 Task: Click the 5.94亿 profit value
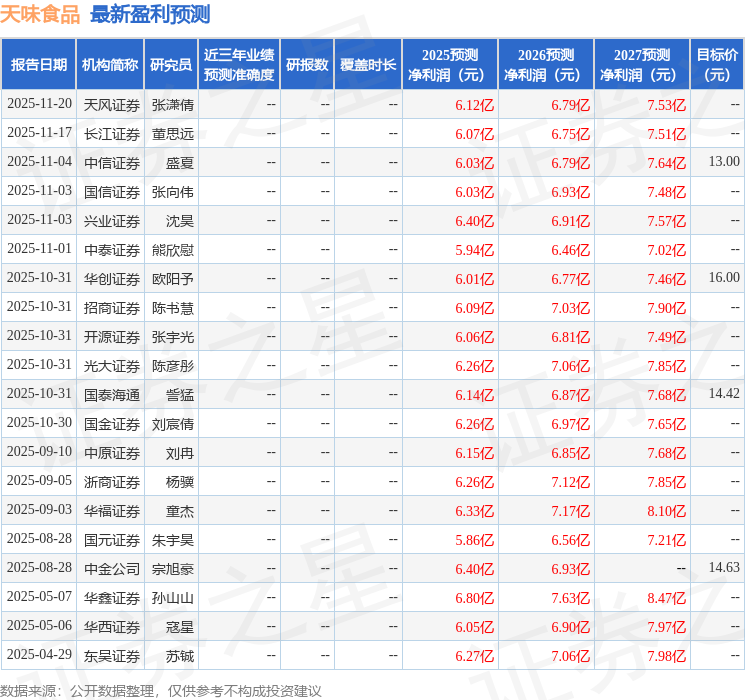(475, 250)
